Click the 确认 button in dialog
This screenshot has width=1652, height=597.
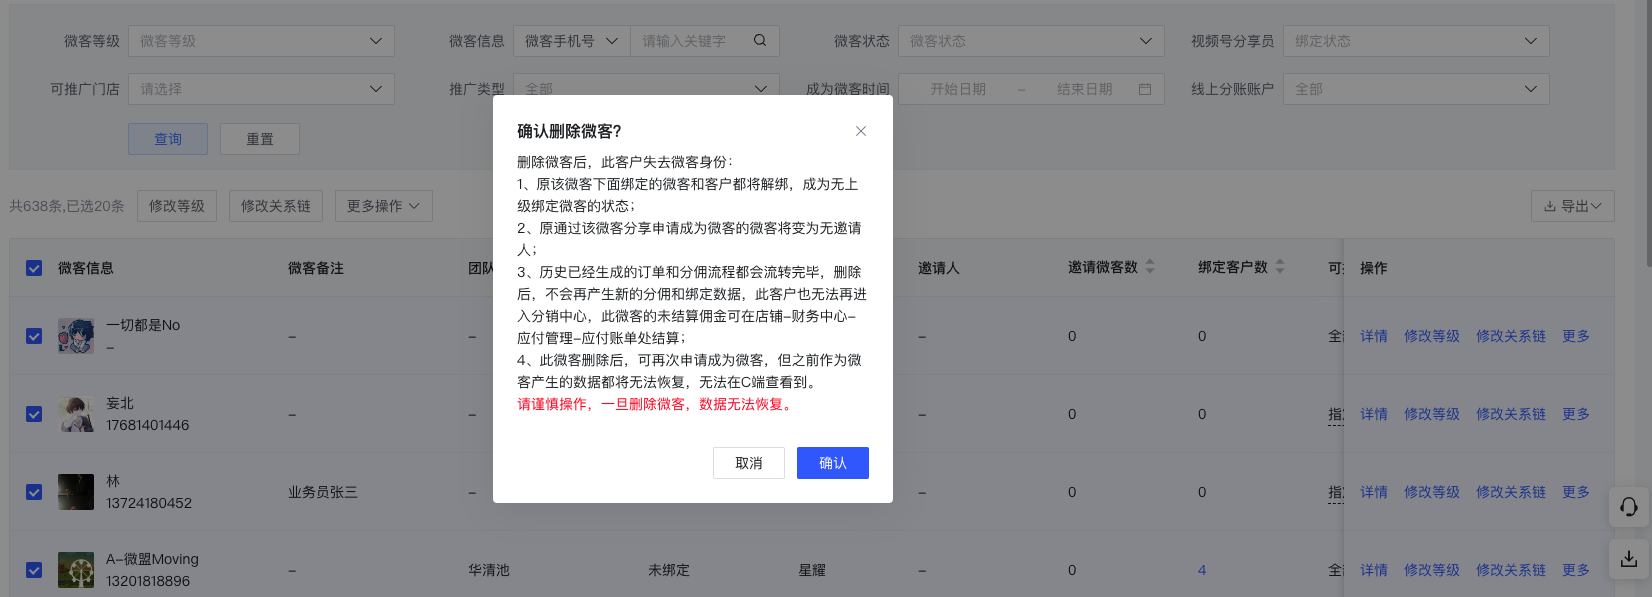pyautogui.click(x=832, y=463)
